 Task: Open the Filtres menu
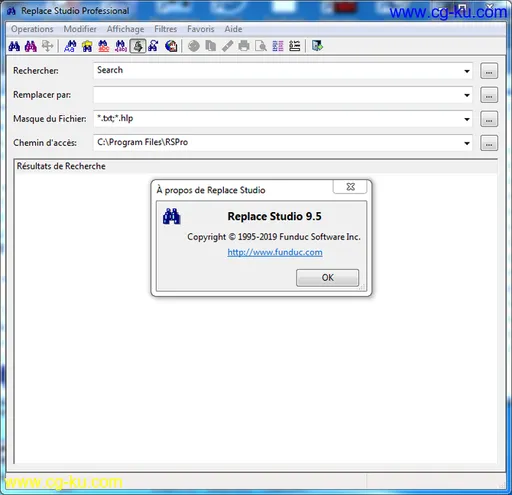(166, 29)
